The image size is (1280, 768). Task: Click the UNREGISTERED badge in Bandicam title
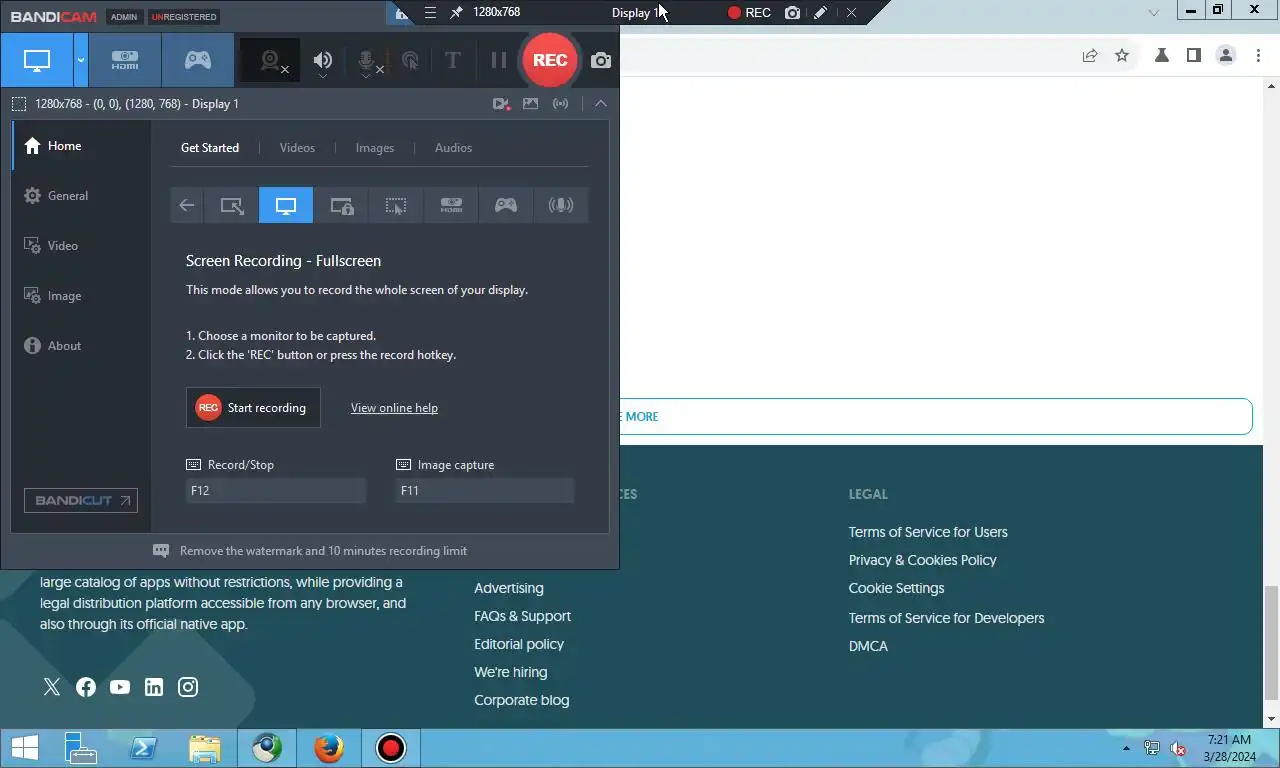[183, 17]
